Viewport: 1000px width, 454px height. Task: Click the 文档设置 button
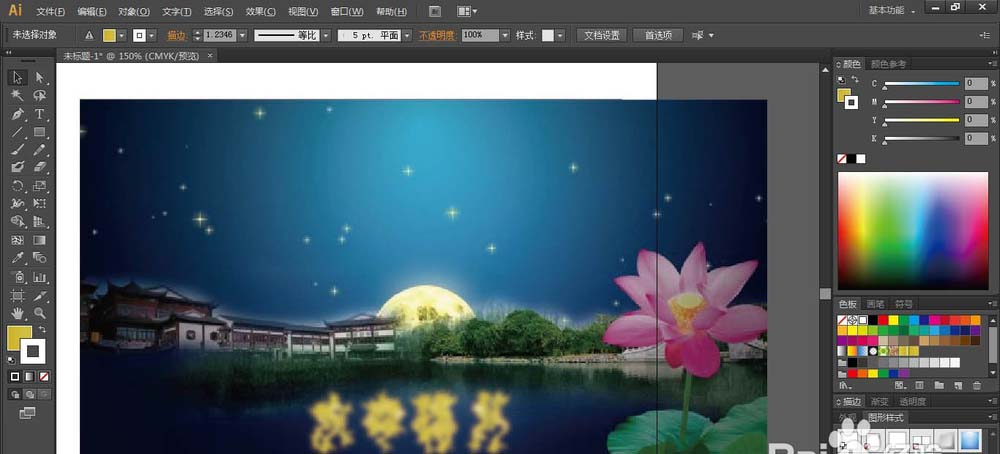[602, 36]
